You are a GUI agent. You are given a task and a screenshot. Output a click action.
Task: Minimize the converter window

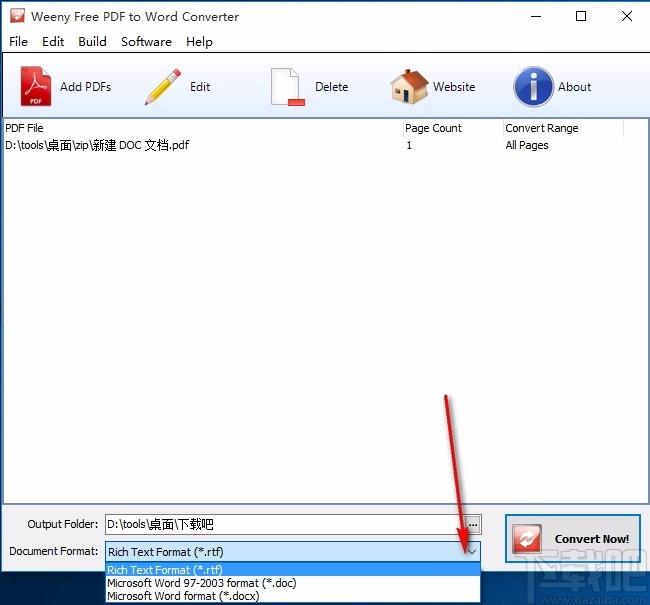[x=536, y=17]
